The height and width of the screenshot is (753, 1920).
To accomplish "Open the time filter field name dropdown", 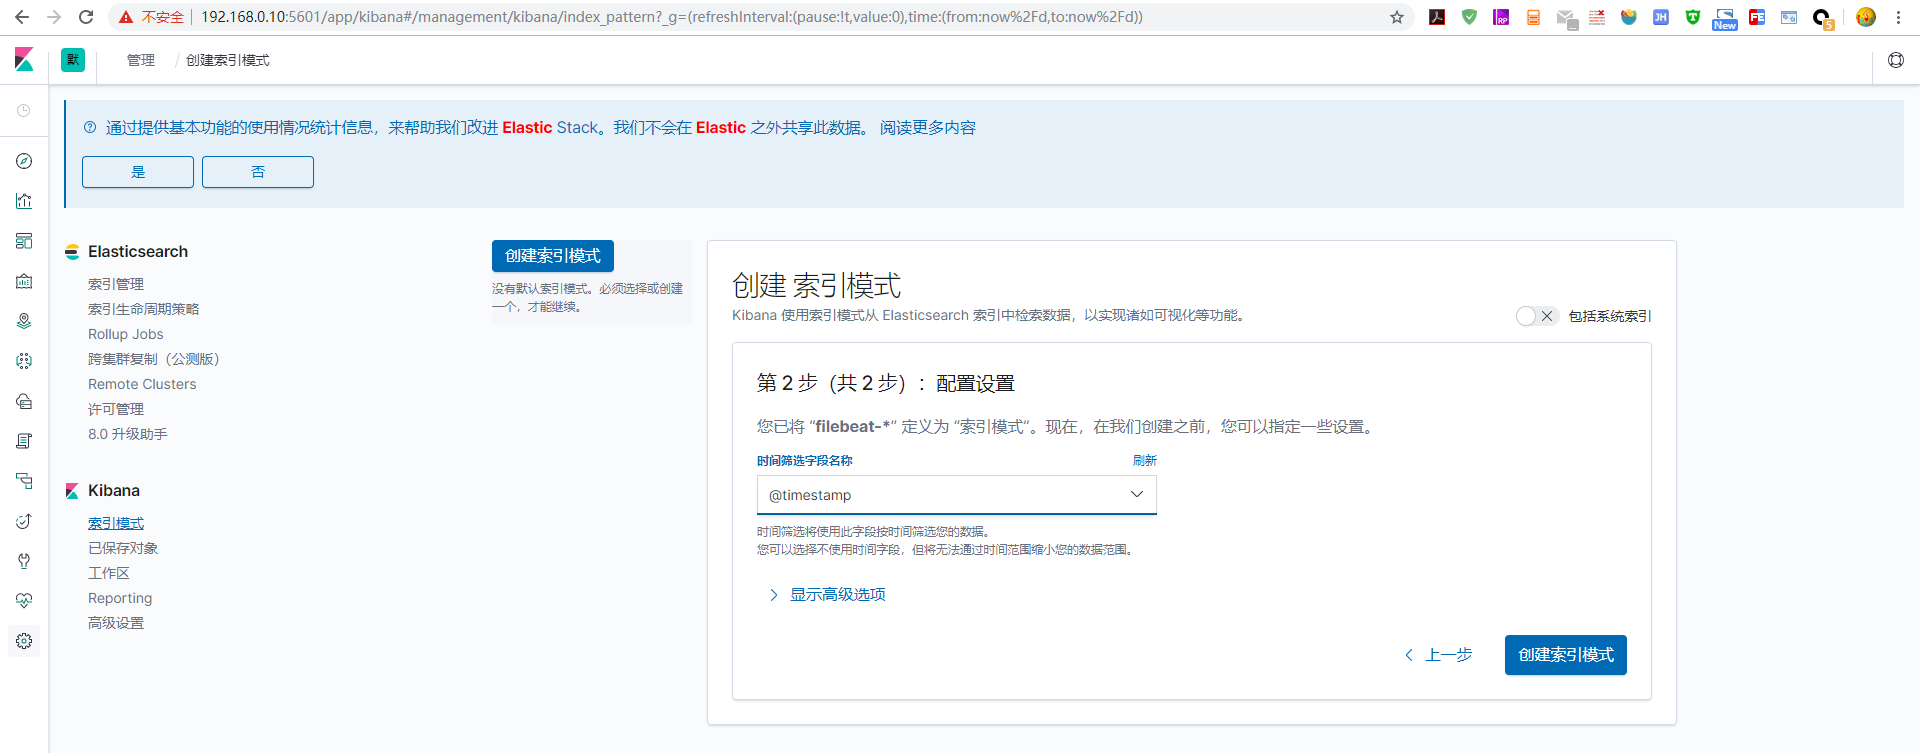I will (x=957, y=495).
